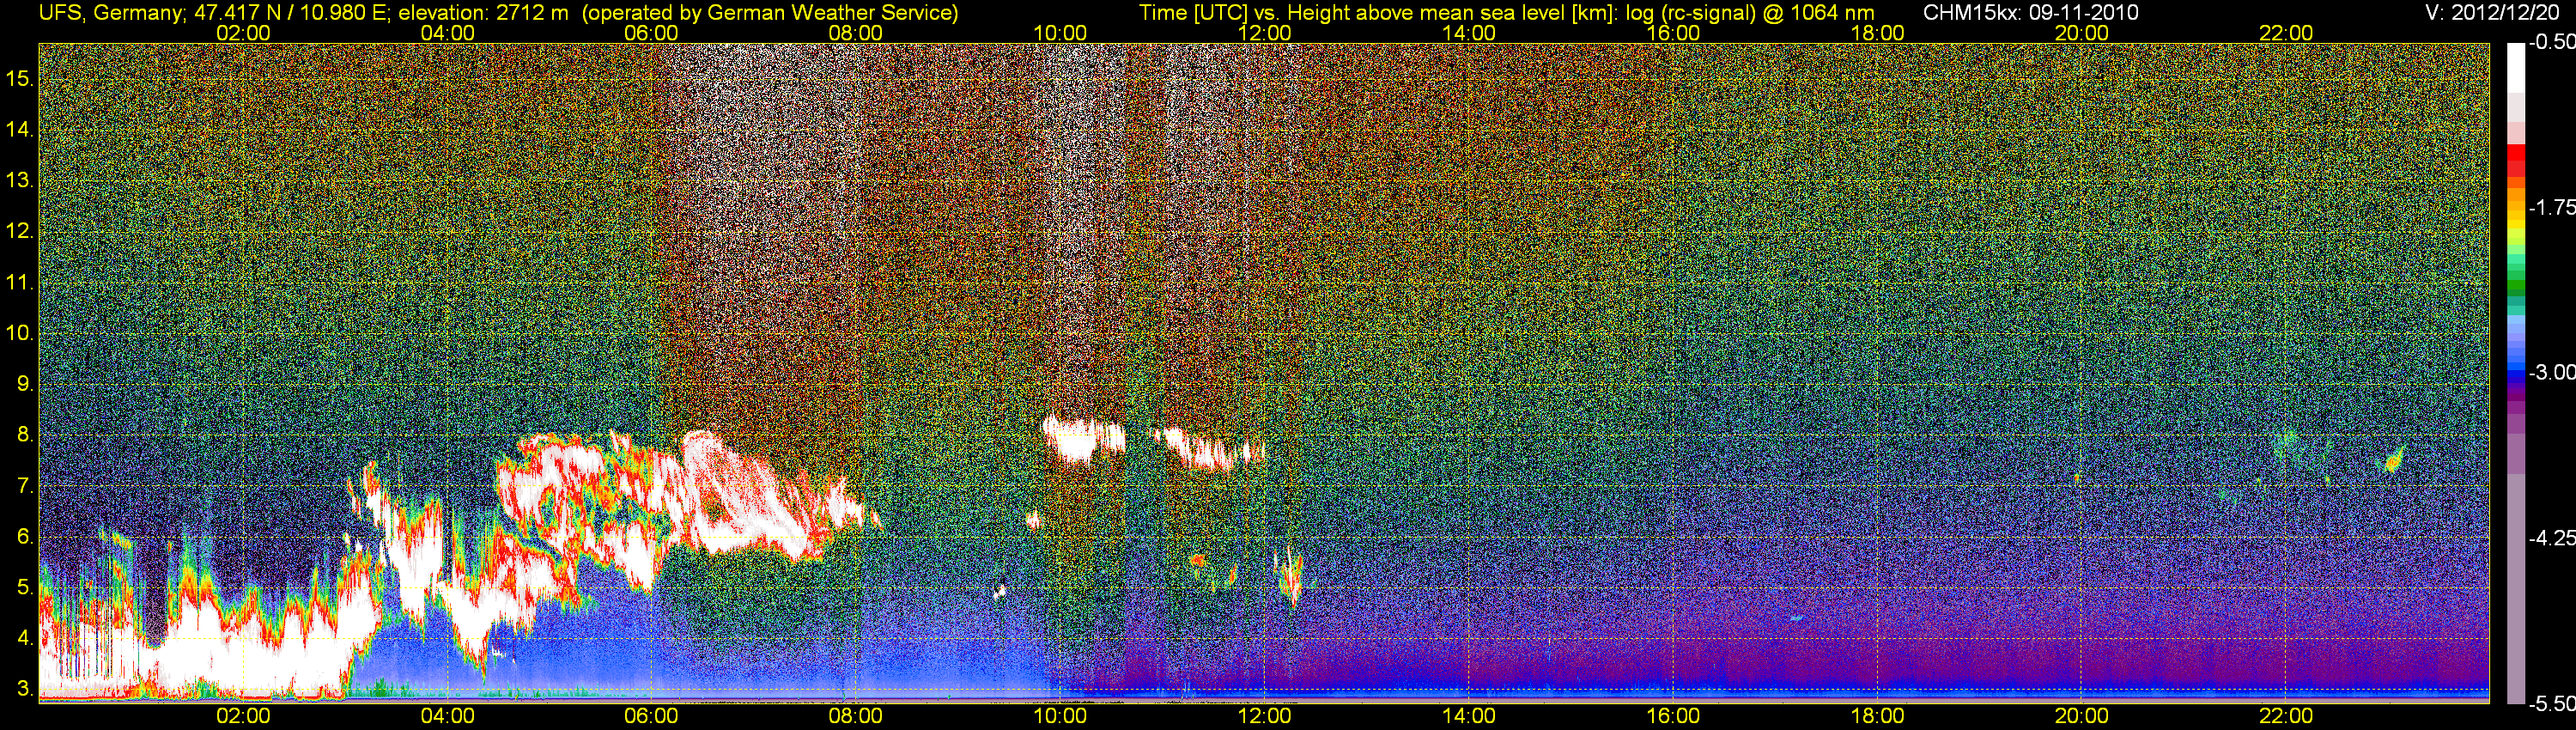
Task: Click the '10:00' tick on the bottom time axis
Action: [x=1060, y=716]
